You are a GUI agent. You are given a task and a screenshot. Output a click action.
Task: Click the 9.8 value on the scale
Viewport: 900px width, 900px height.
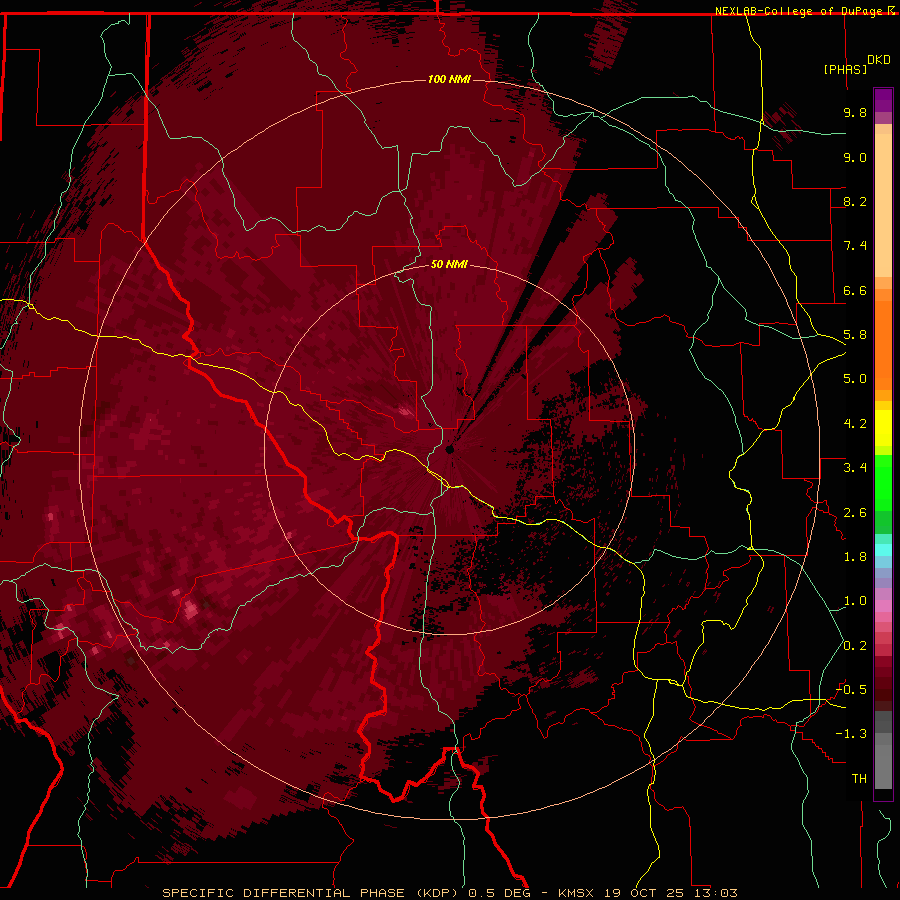(855, 112)
